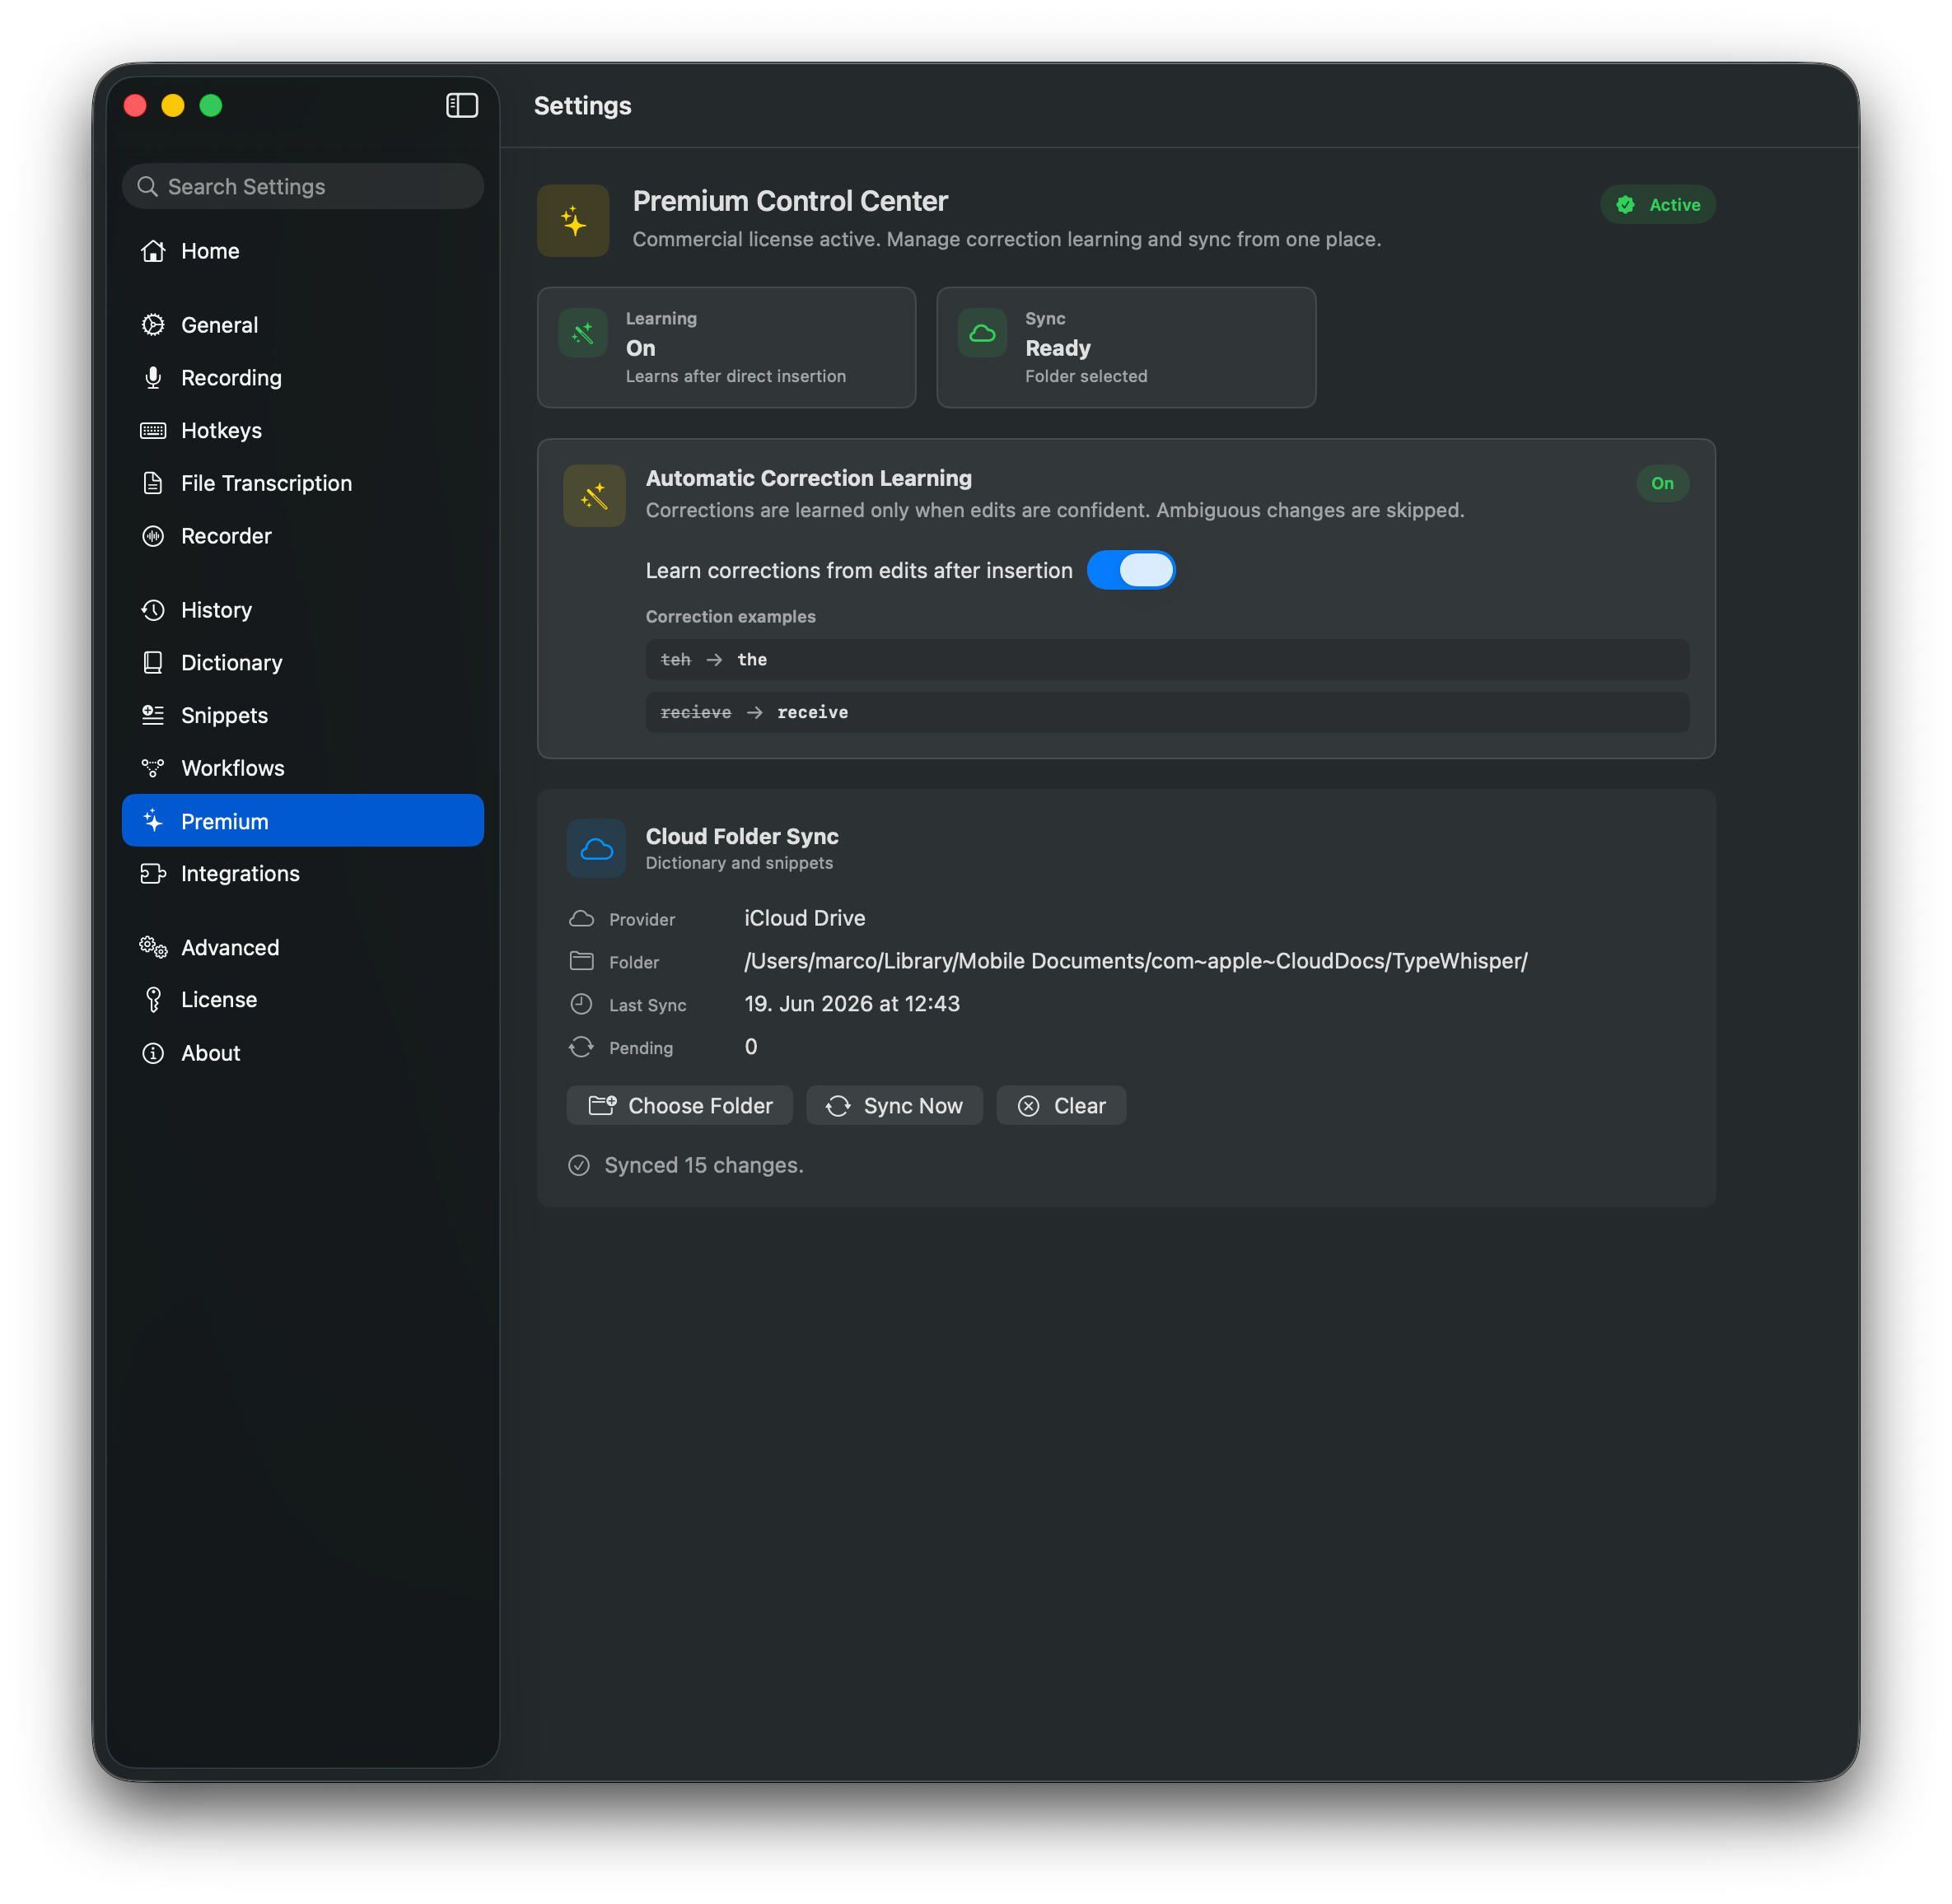Click the Learning card wand icon
Screen dimensions: 1952x1904
[x=583, y=333]
